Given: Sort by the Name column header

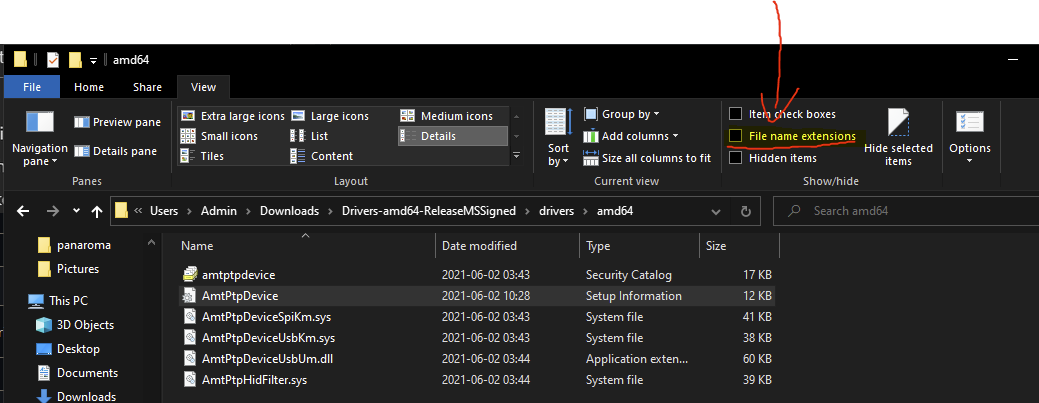Looking at the screenshot, I should (305, 246).
